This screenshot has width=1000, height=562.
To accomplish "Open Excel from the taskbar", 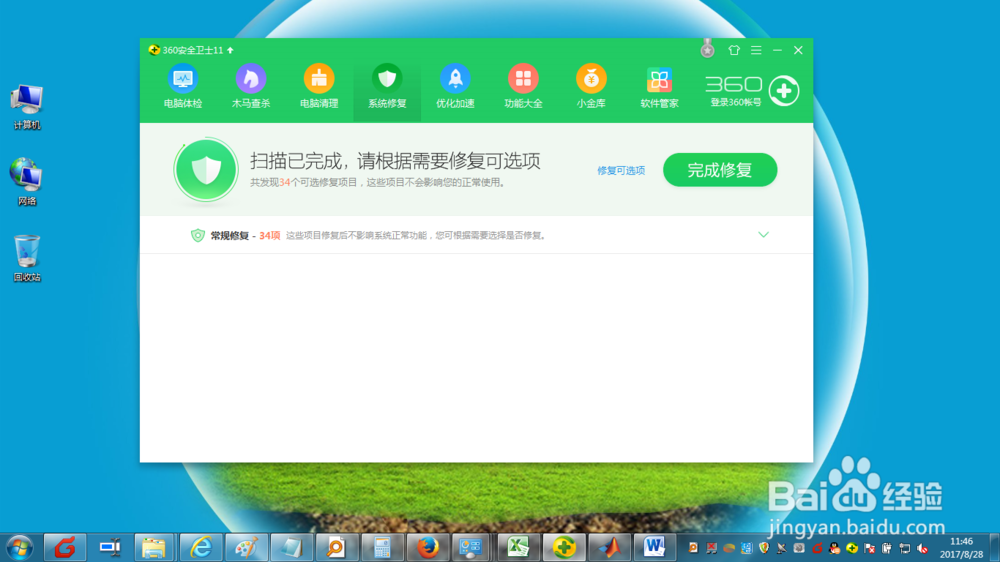I will 518,547.
